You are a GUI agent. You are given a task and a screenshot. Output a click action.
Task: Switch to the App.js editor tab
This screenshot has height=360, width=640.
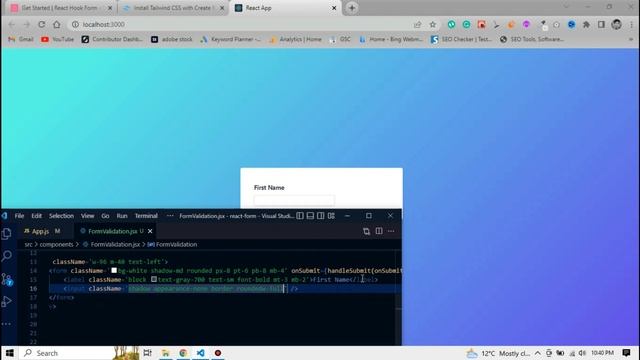click(x=41, y=231)
